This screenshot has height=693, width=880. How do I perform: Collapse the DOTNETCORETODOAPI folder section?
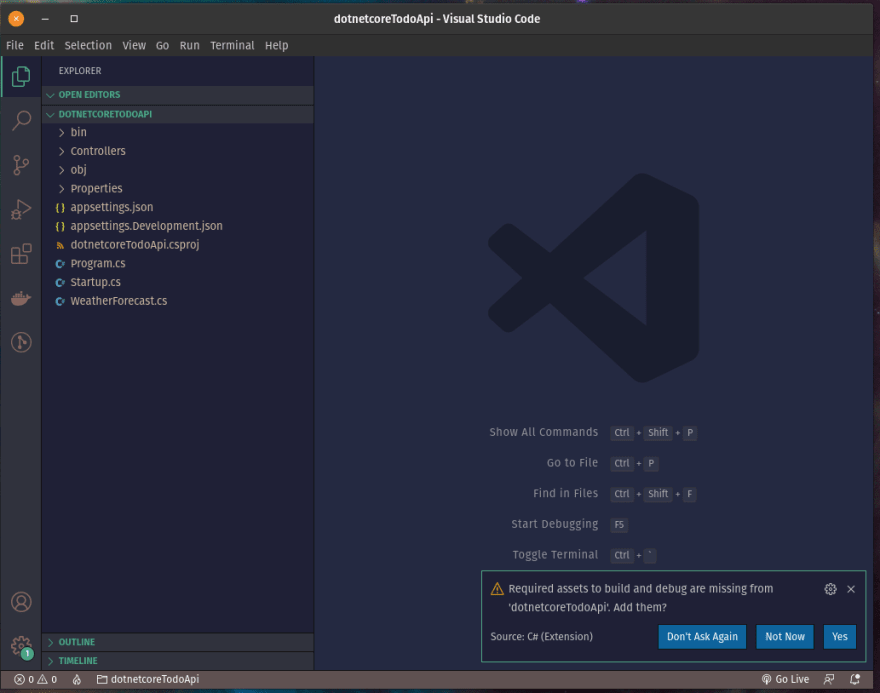click(x=178, y=114)
